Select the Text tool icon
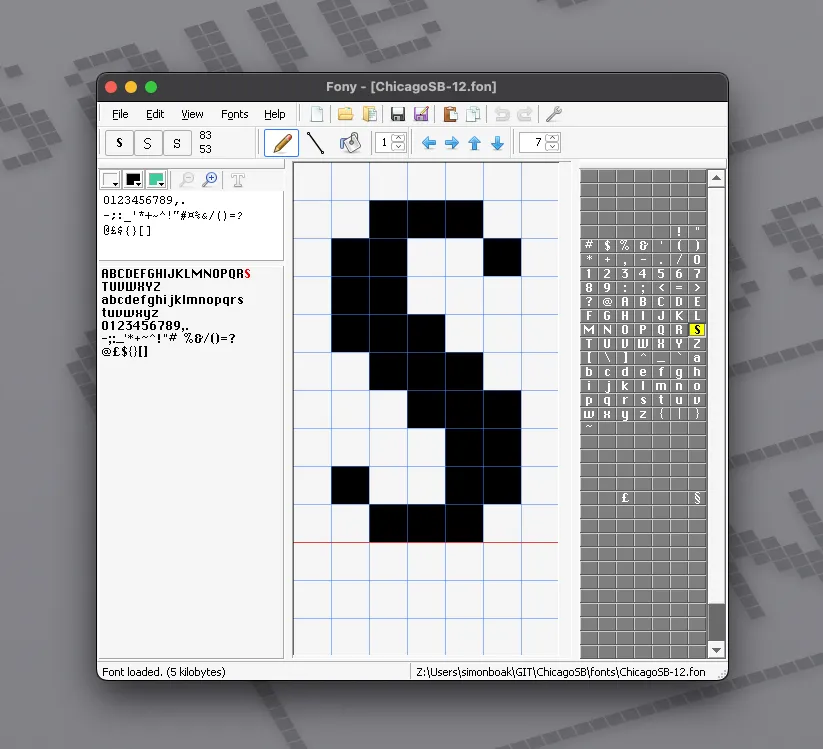Viewport: 823px width, 749px height. [237, 180]
